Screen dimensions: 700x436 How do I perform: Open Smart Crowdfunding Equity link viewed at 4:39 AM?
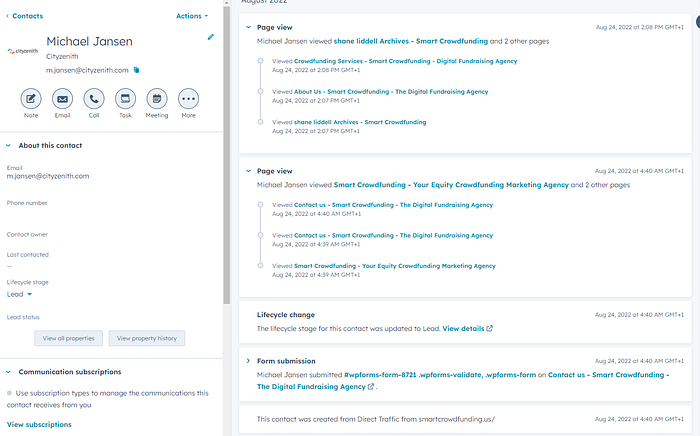tap(395, 266)
